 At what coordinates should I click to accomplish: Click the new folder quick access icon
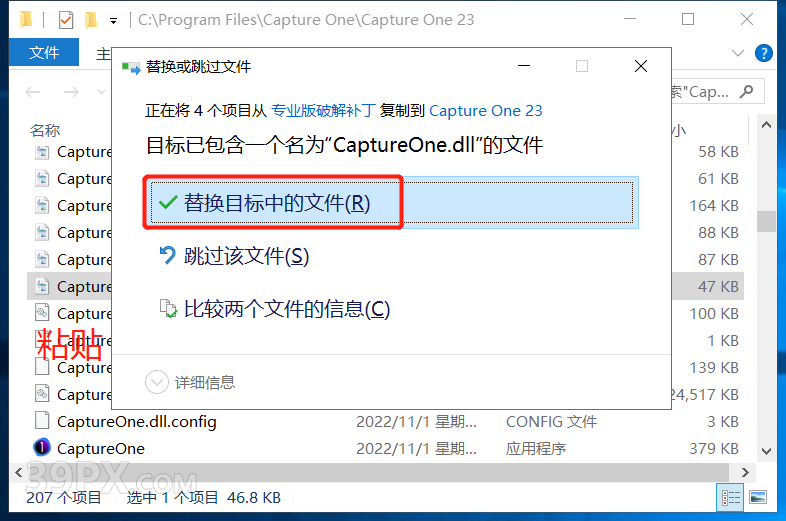(91, 20)
